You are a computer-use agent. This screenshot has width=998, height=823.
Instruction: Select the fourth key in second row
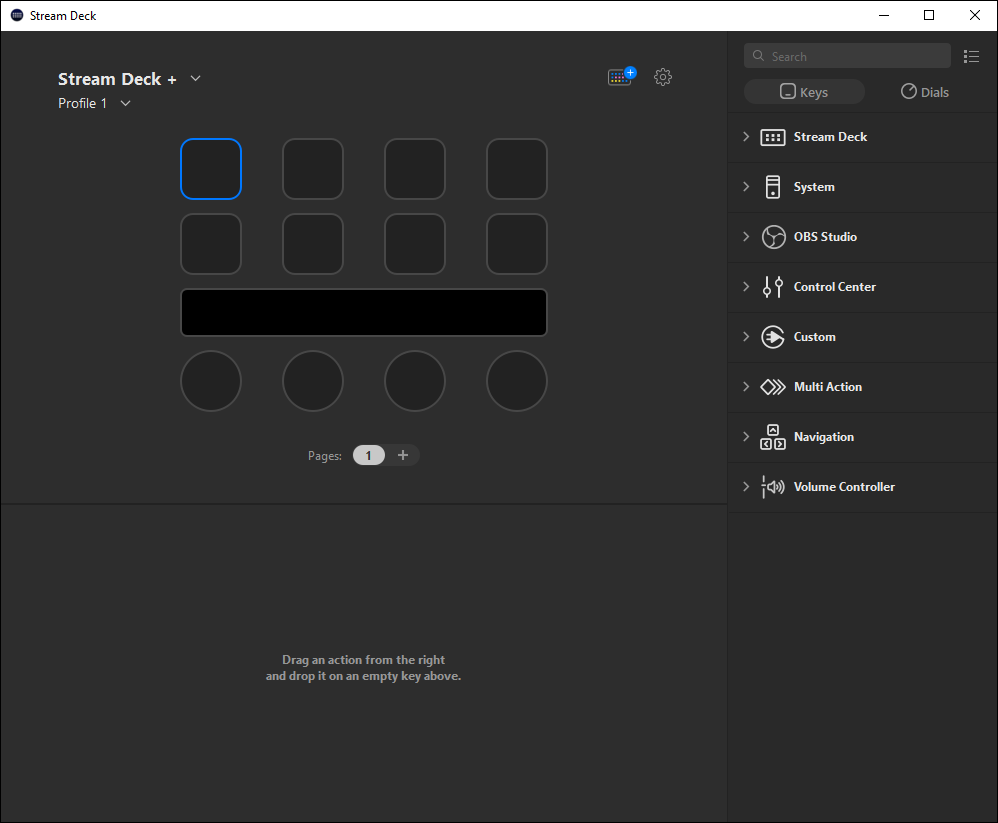516,244
